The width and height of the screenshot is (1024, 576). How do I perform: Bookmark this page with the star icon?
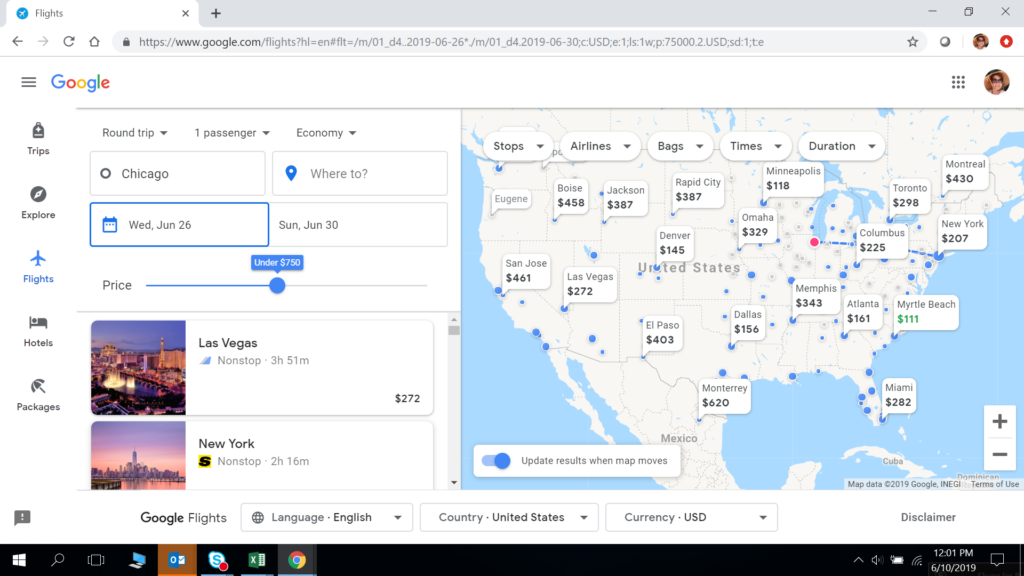point(912,42)
